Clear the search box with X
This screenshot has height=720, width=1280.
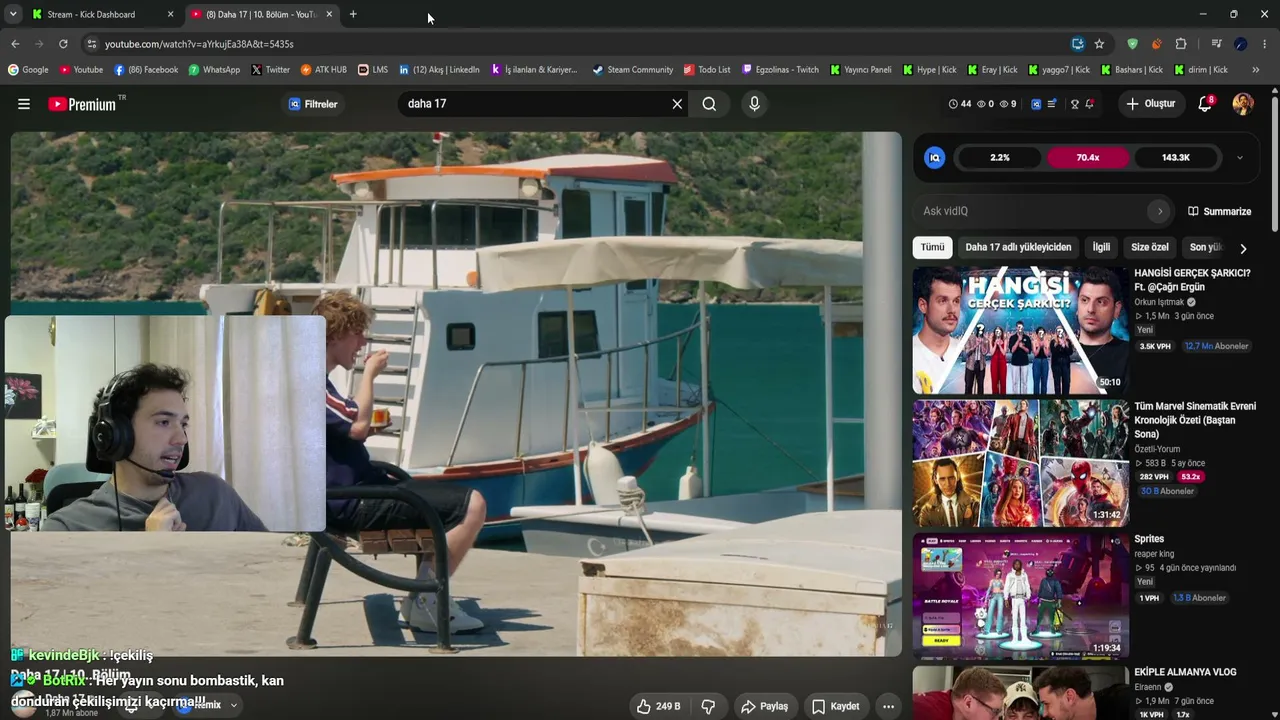click(x=677, y=104)
